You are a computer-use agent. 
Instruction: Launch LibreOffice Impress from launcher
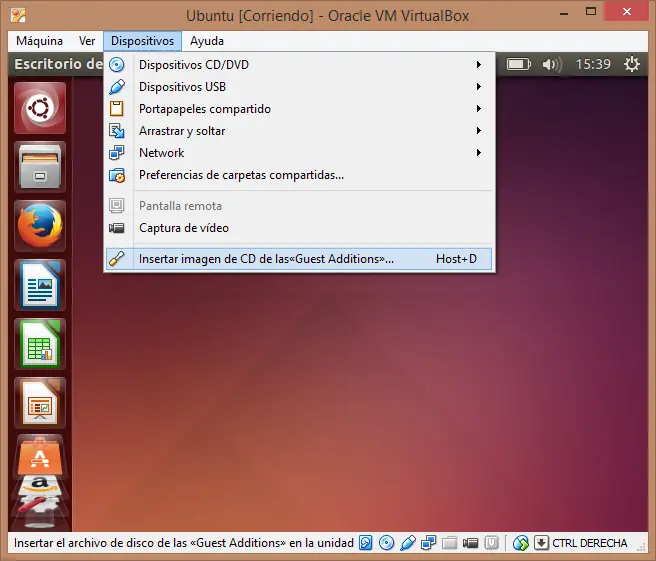(x=40, y=403)
